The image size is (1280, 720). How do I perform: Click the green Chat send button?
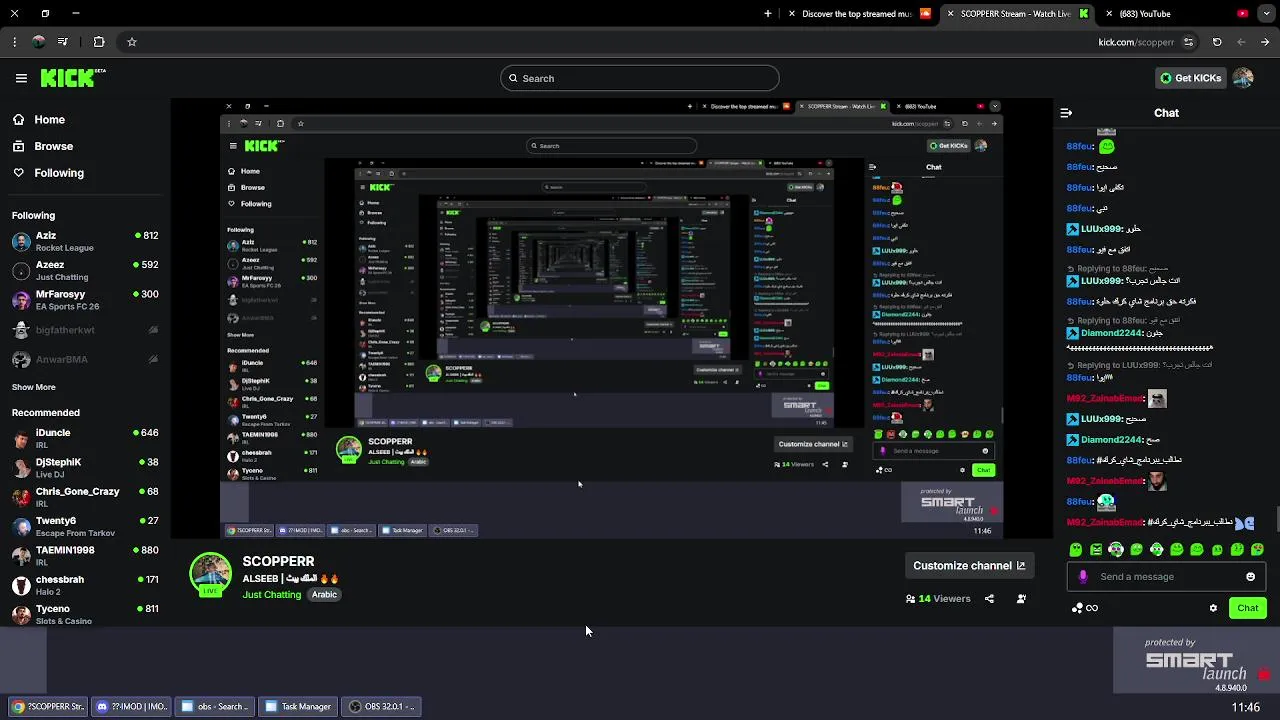[1247, 608]
